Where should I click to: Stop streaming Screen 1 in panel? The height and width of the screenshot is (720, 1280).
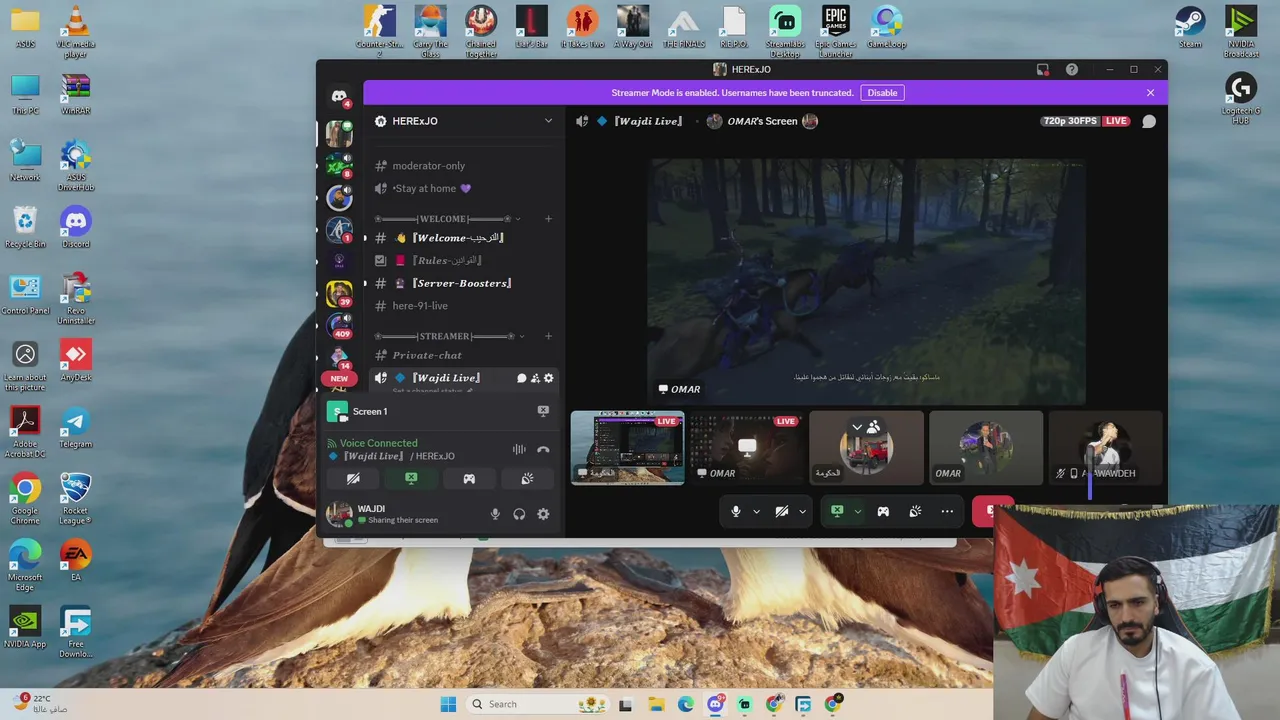click(543, 411)
